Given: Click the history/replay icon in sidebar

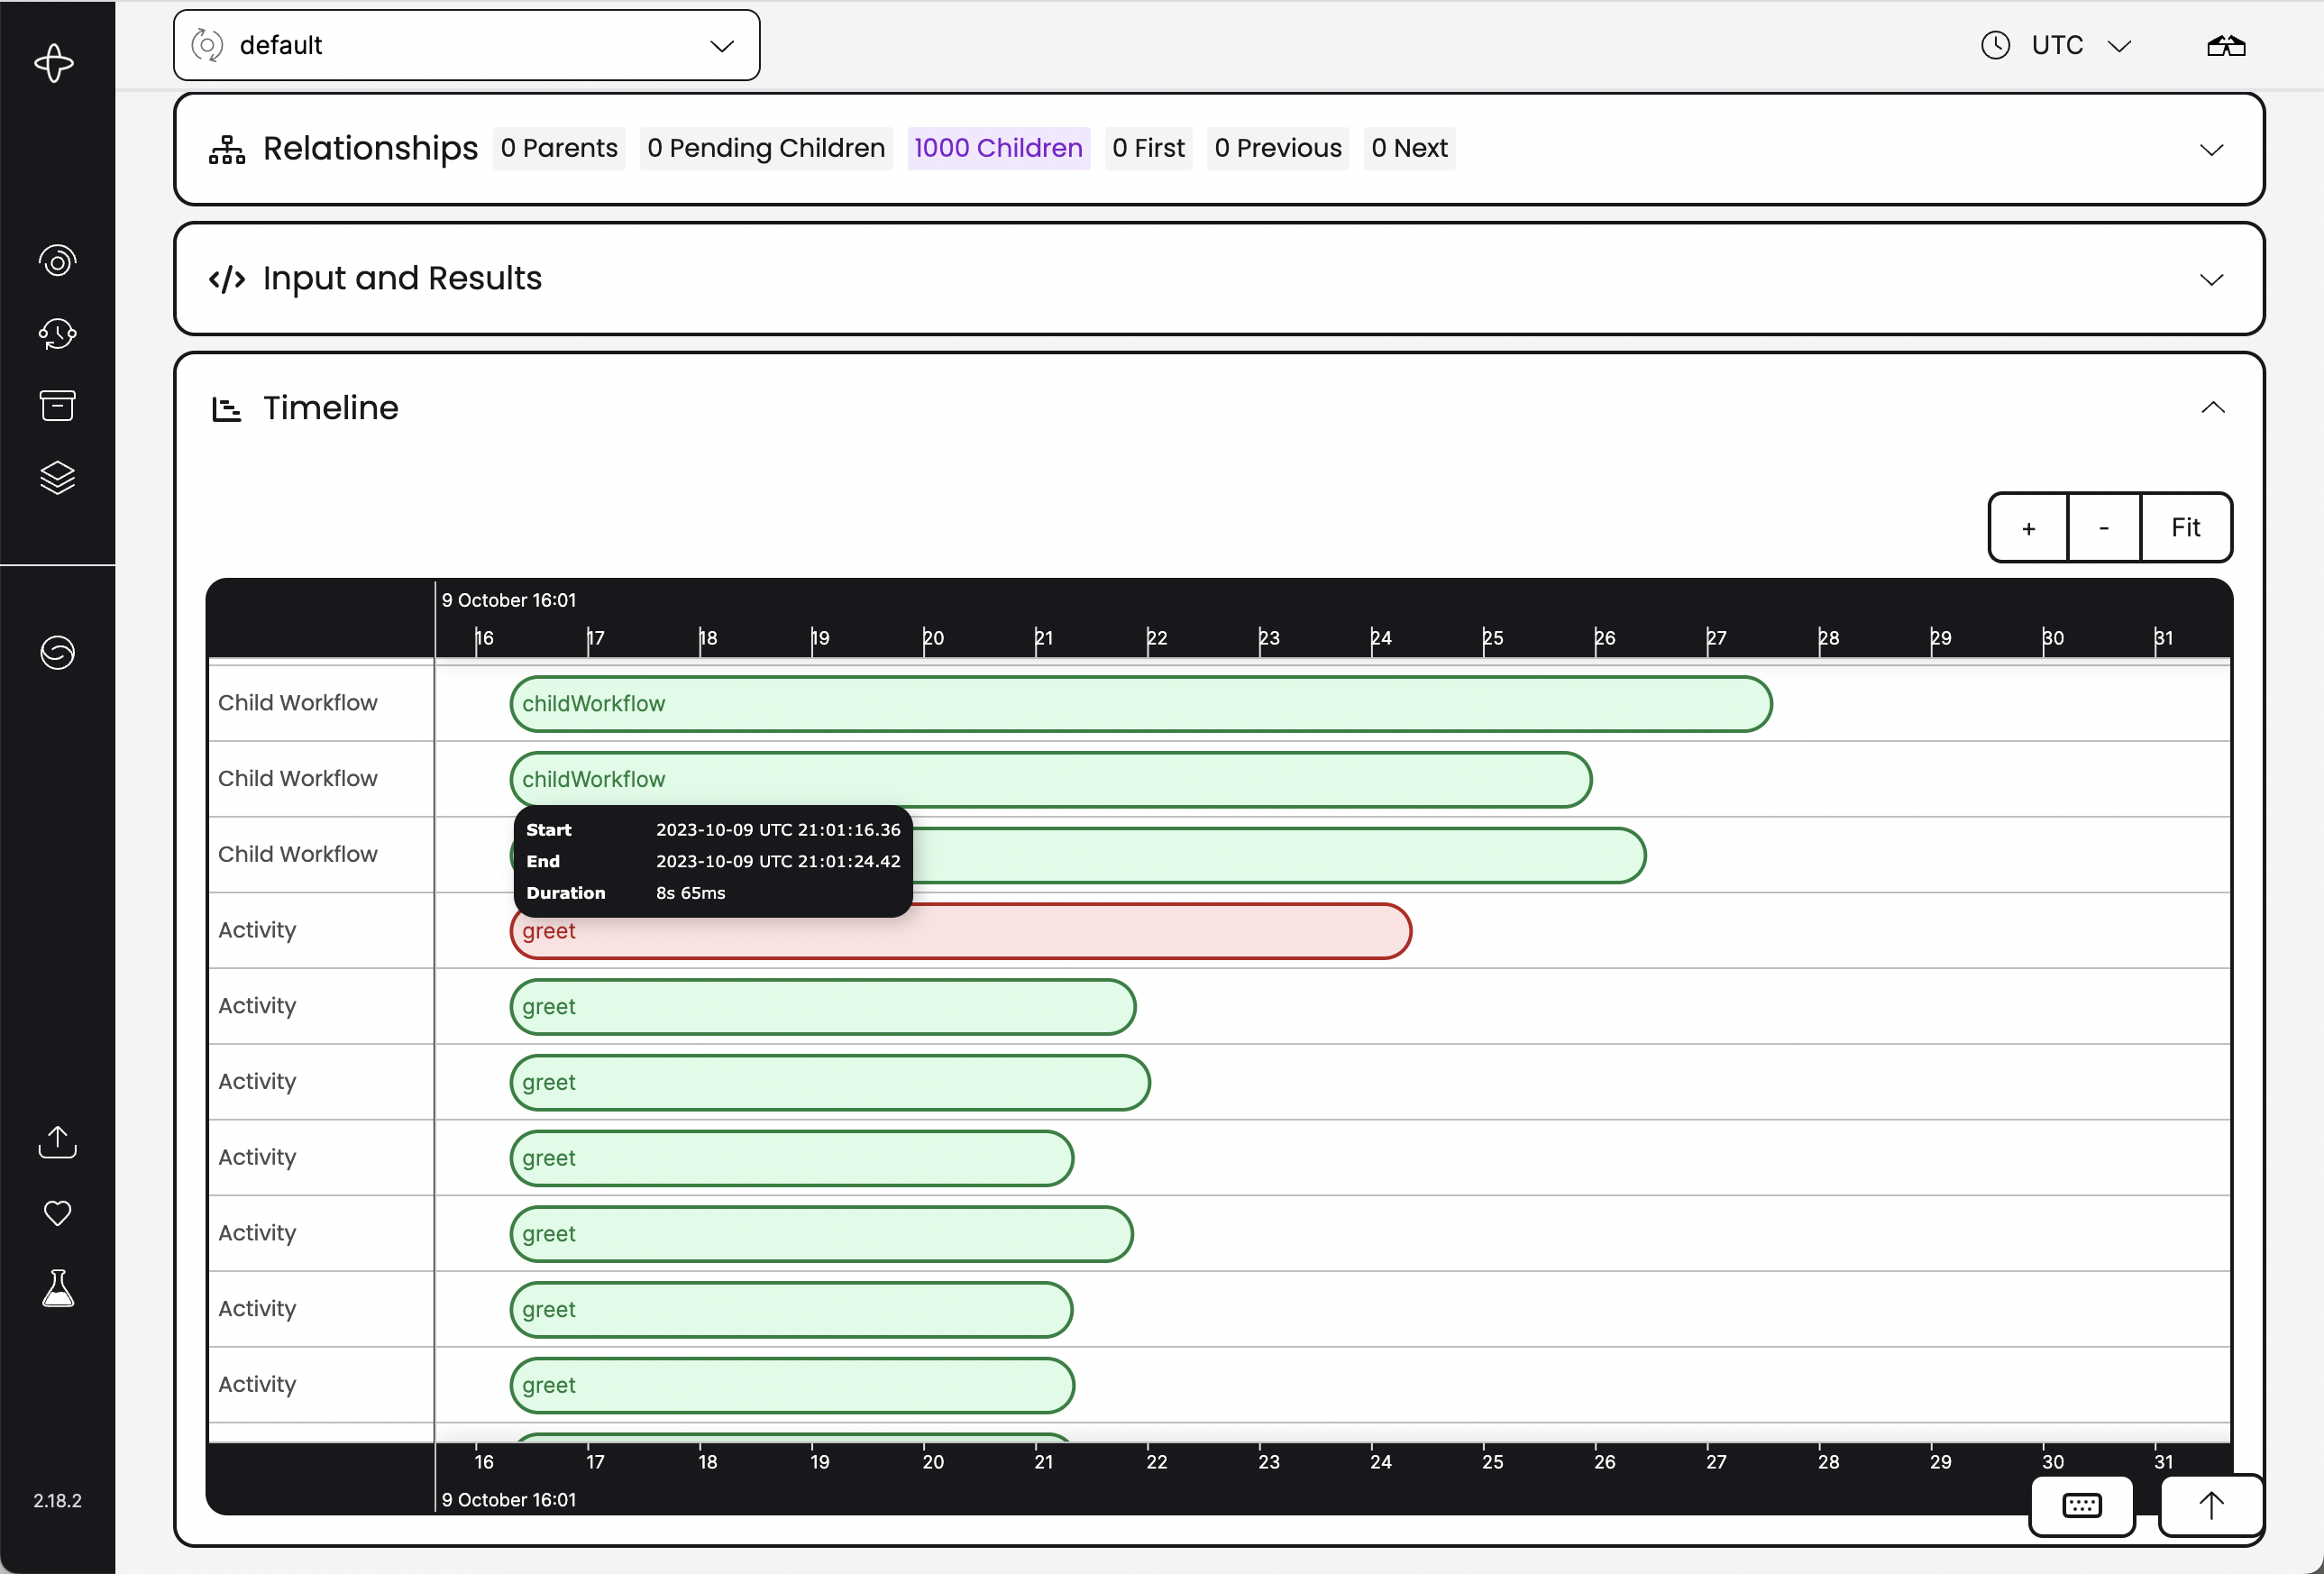Looking at the screenshot, I should click(58, 332).
